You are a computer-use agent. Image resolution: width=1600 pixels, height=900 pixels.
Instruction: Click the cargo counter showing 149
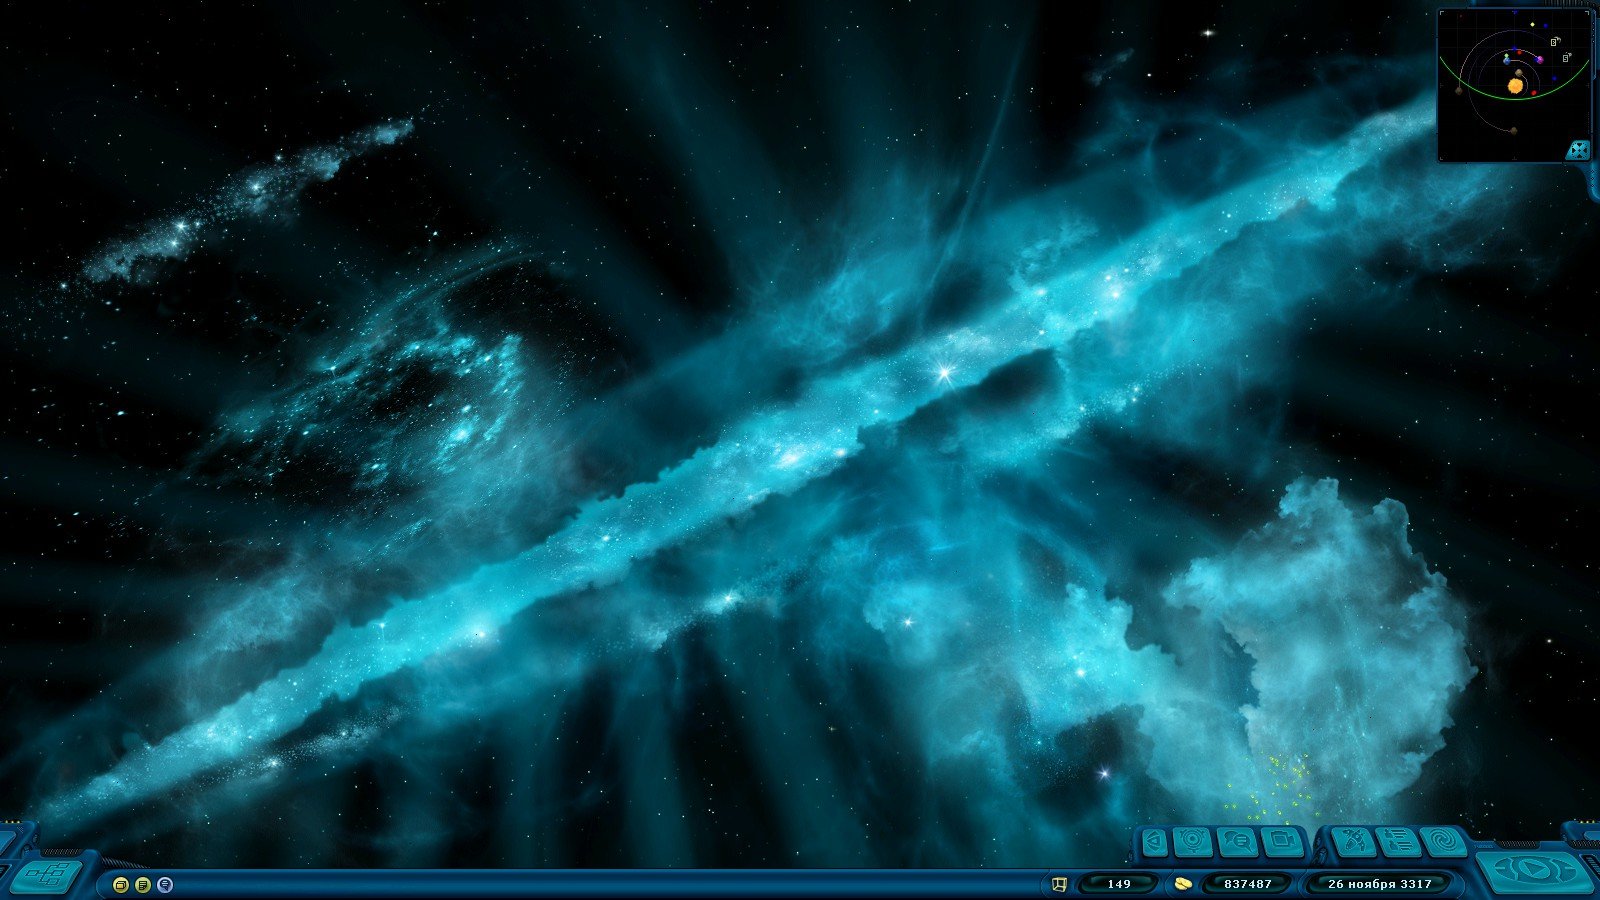pos(1119,884)
